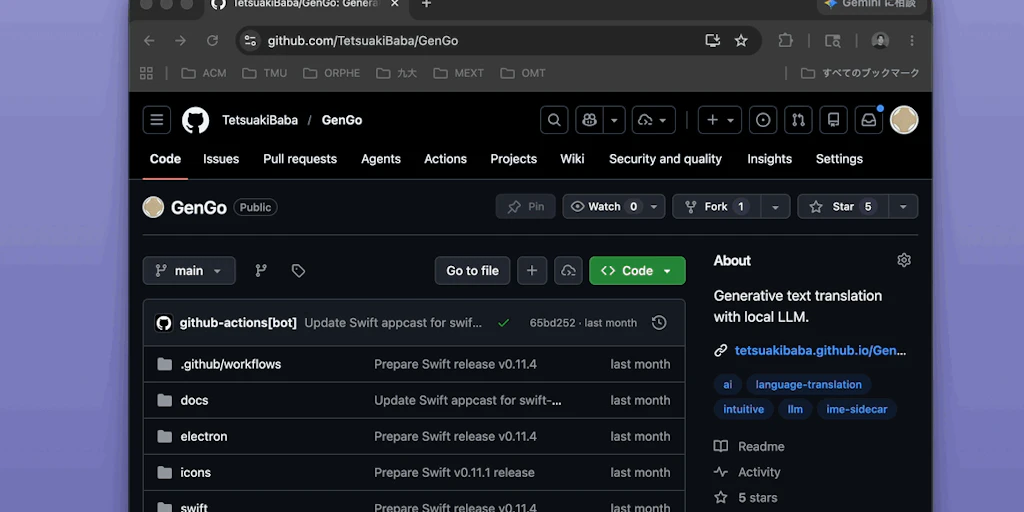Open the repository Settings tab
Image resolution: width=1024 pixels, height=512 pixels.
tap(839, 159)
